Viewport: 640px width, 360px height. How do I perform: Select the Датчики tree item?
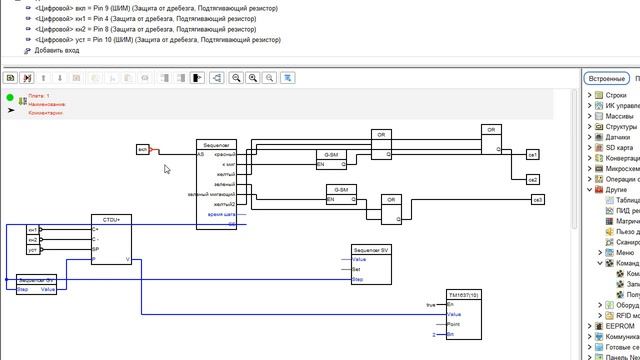pos(618,137)
